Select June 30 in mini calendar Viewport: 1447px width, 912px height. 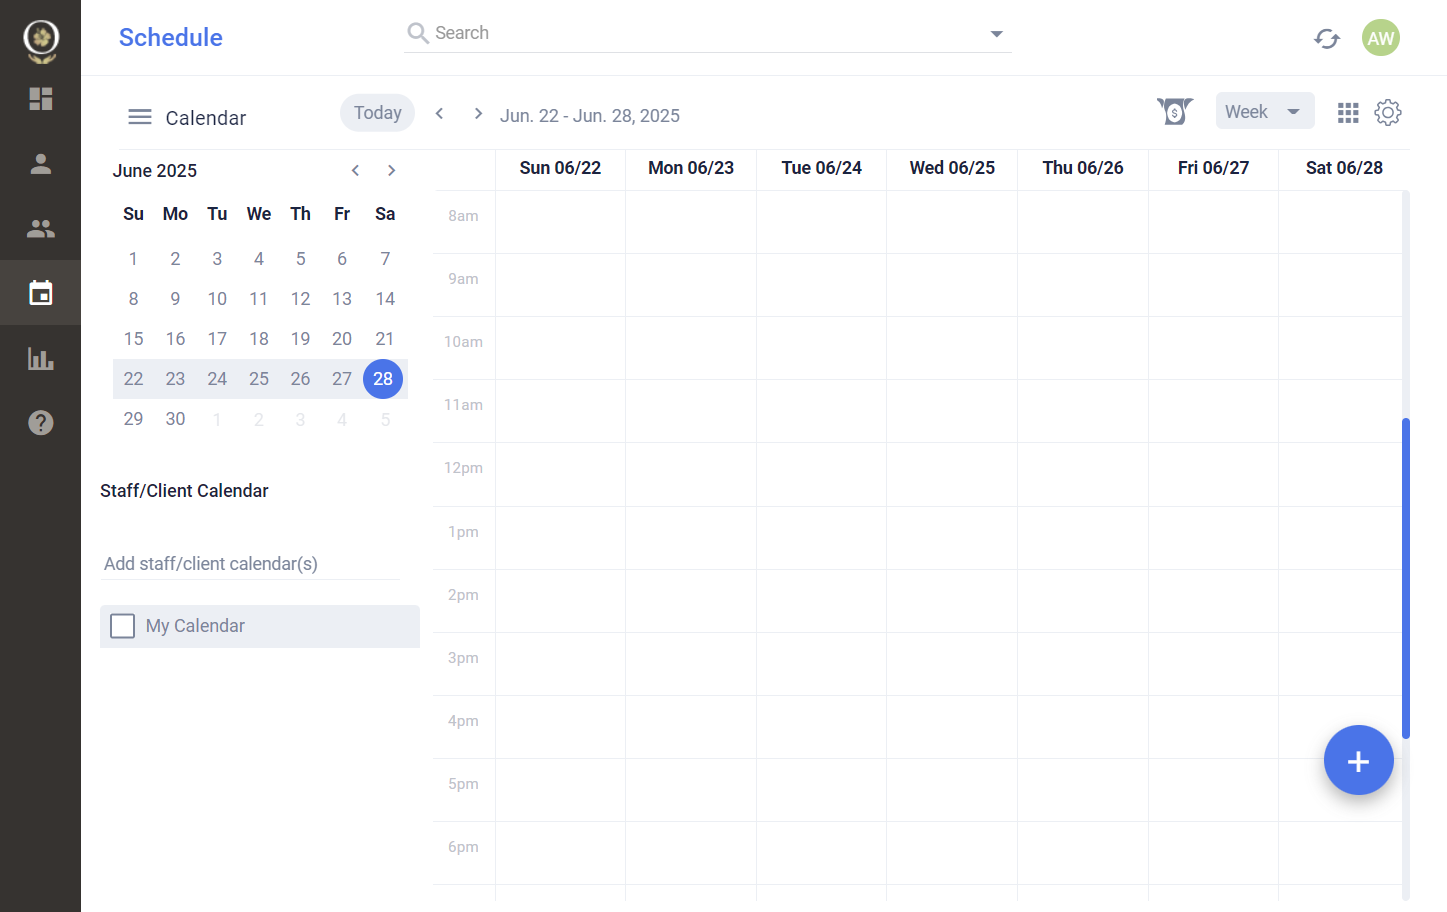click(175, 419)
